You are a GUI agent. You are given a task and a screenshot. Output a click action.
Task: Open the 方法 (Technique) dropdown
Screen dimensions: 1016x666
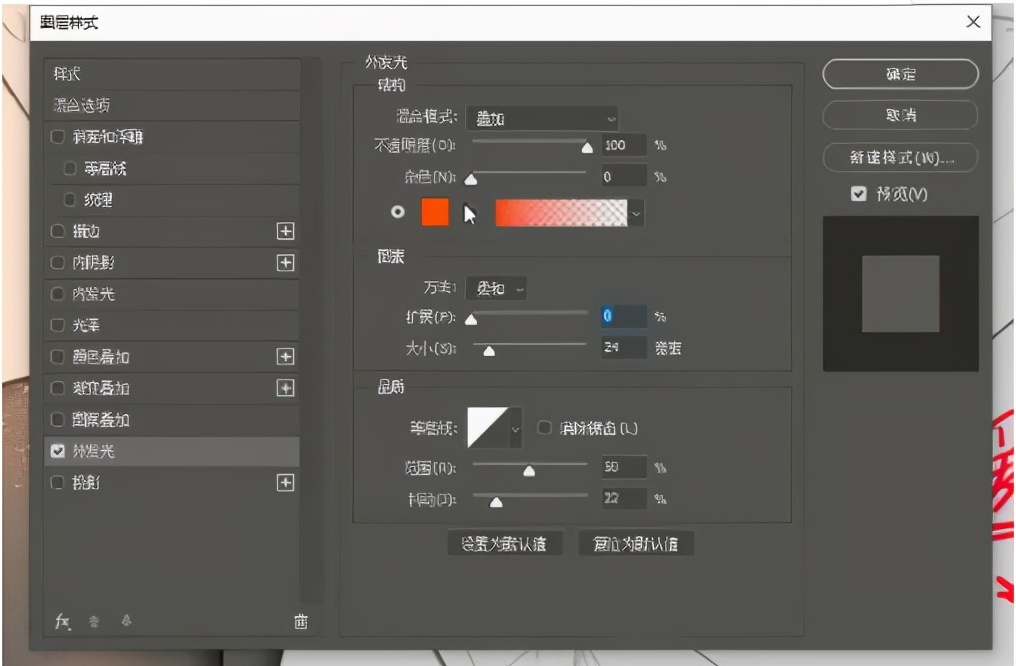click(x=497, y=289)
